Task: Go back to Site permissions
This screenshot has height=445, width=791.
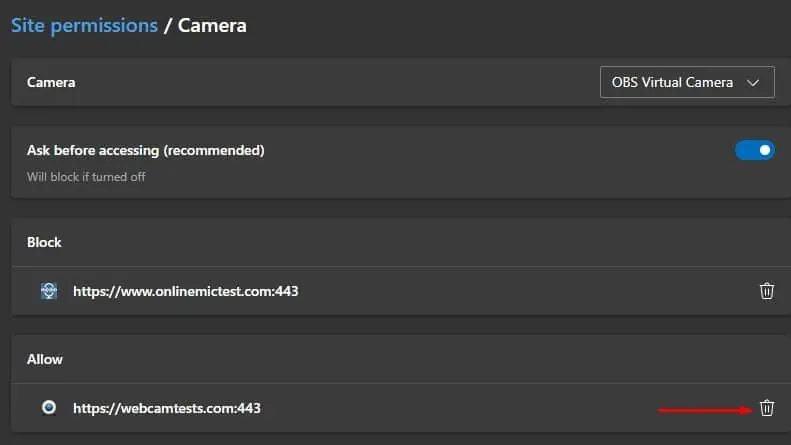Action: (x=84, y=26)
